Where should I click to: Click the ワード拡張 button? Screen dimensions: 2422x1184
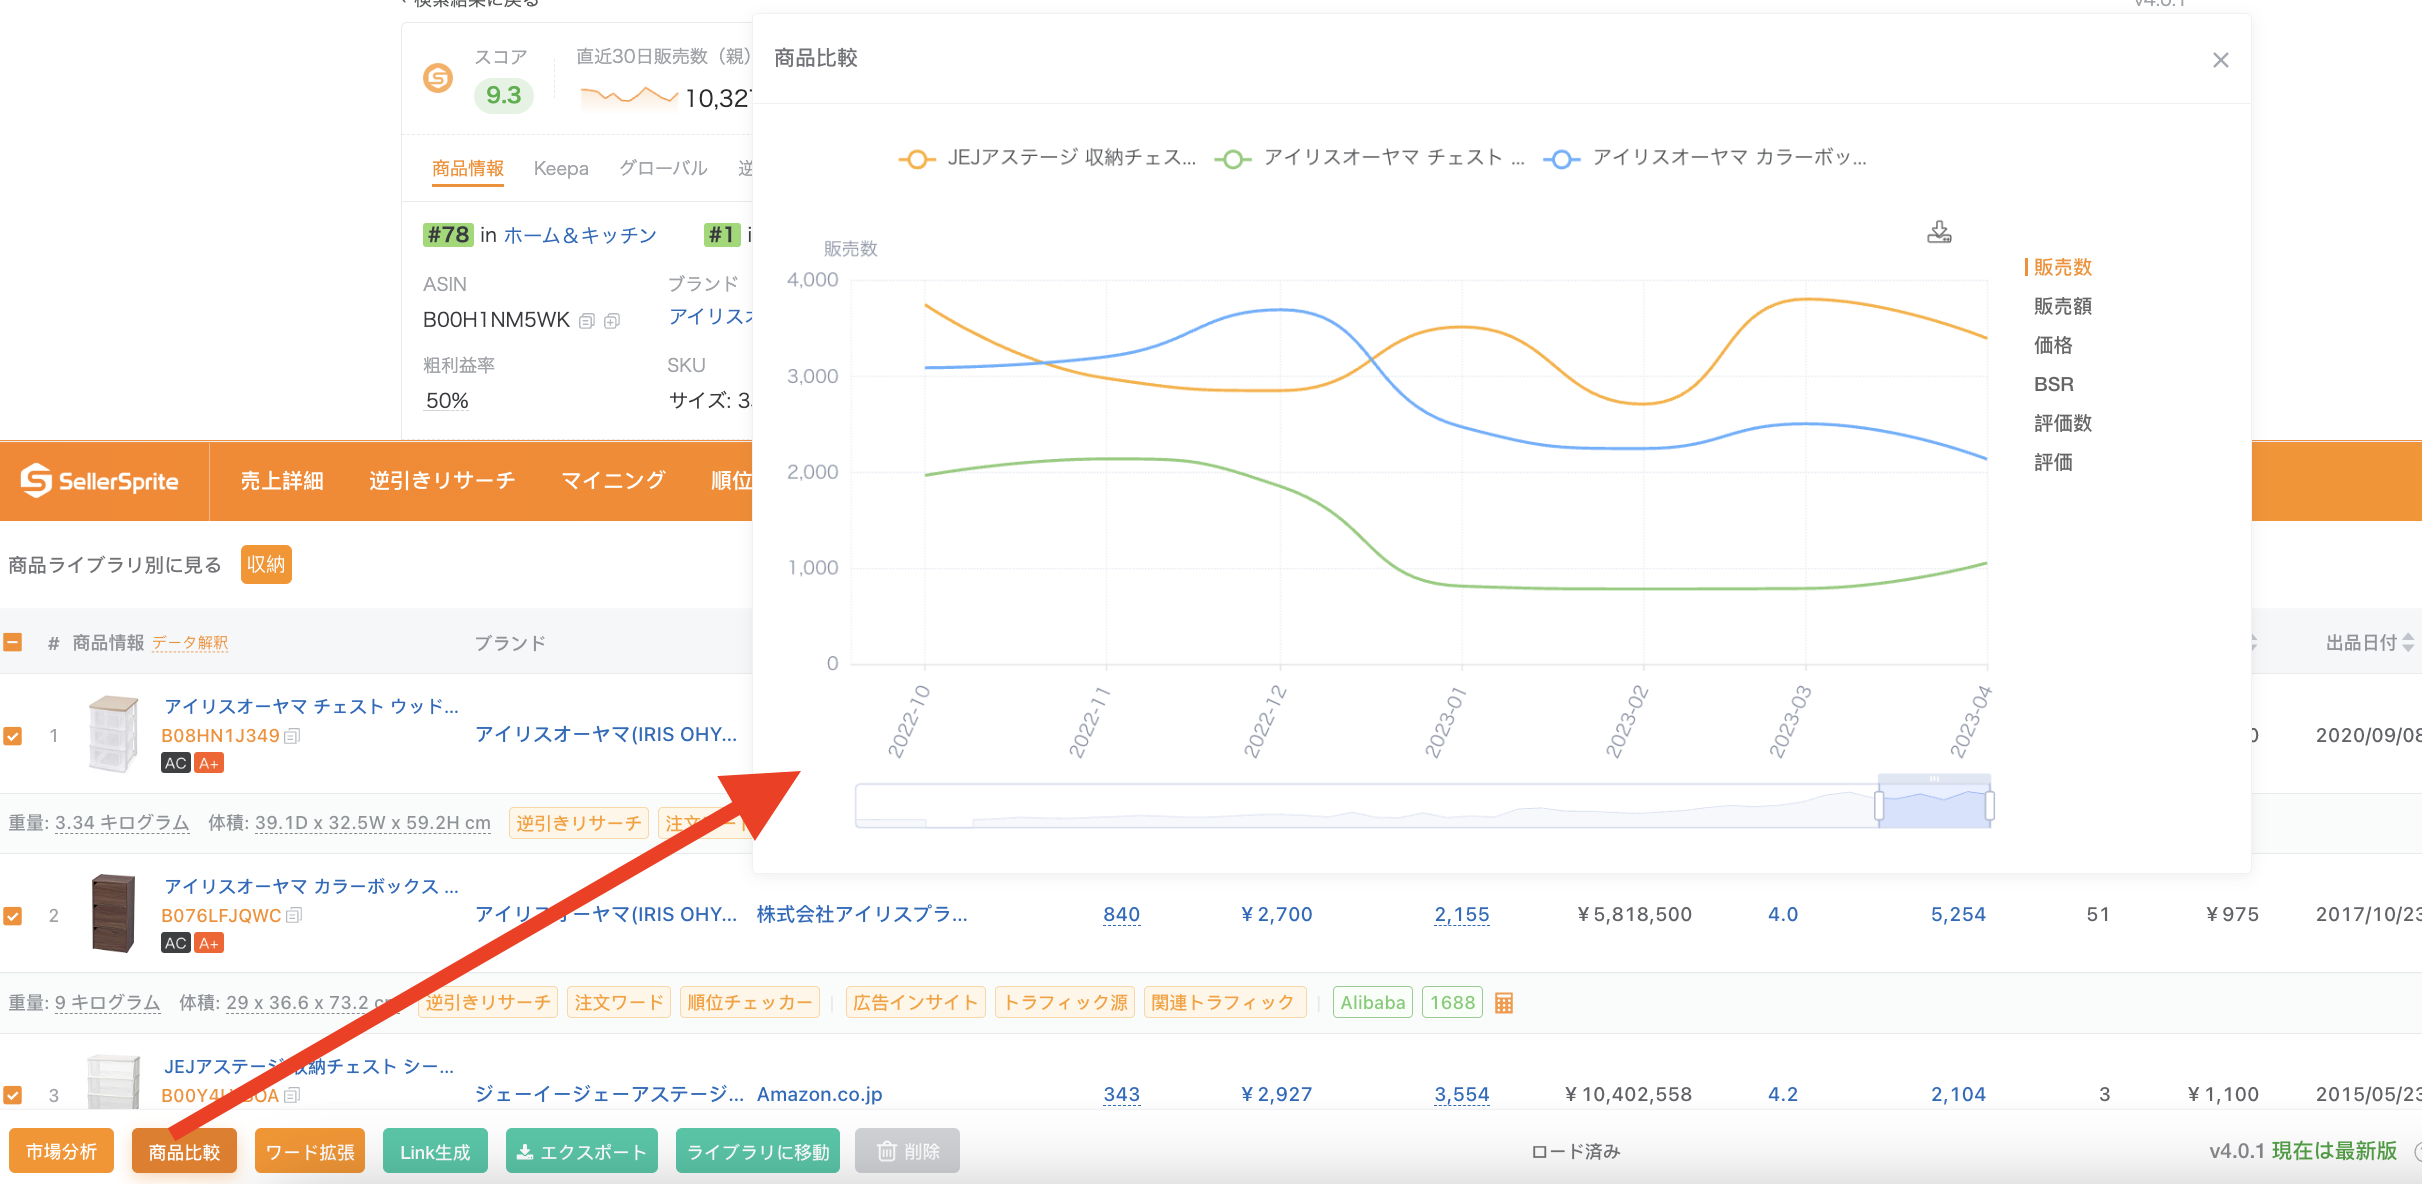310,1151
